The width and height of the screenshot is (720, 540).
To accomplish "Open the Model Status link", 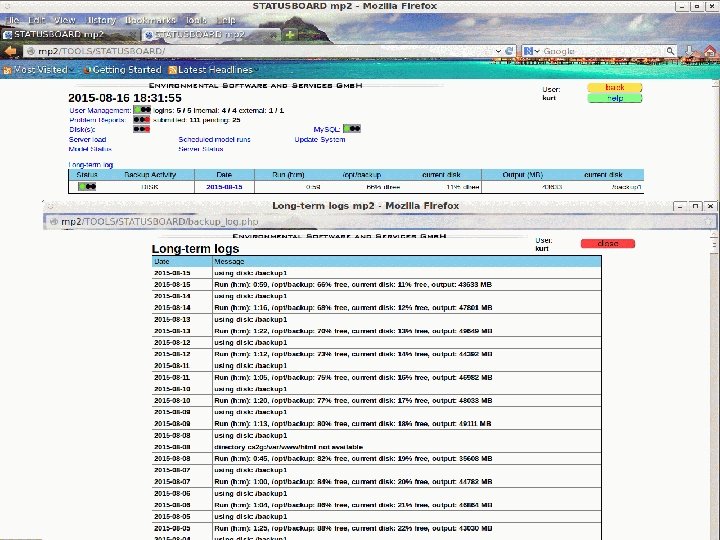I will [90, 149].
